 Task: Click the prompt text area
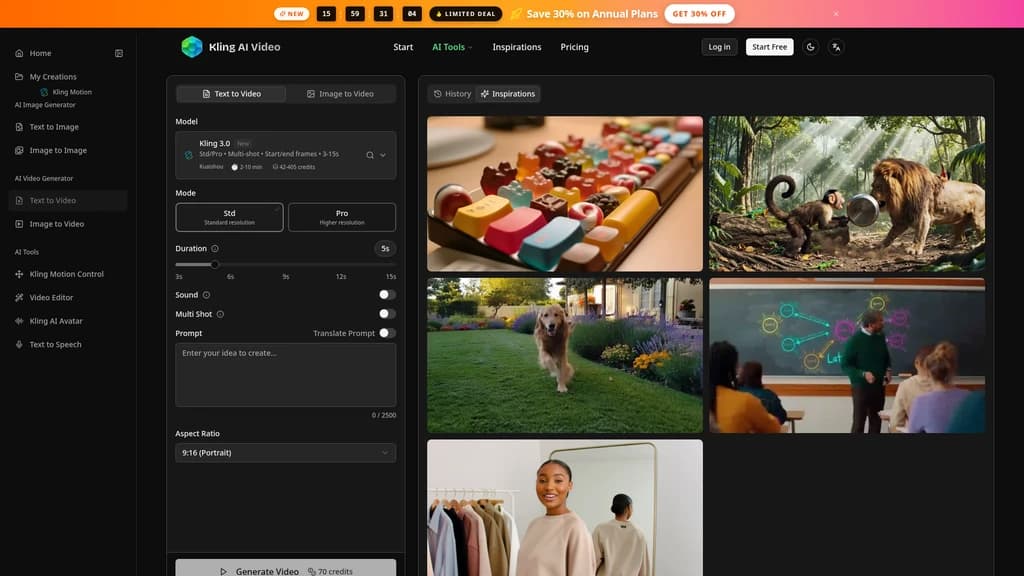point(285,375)
